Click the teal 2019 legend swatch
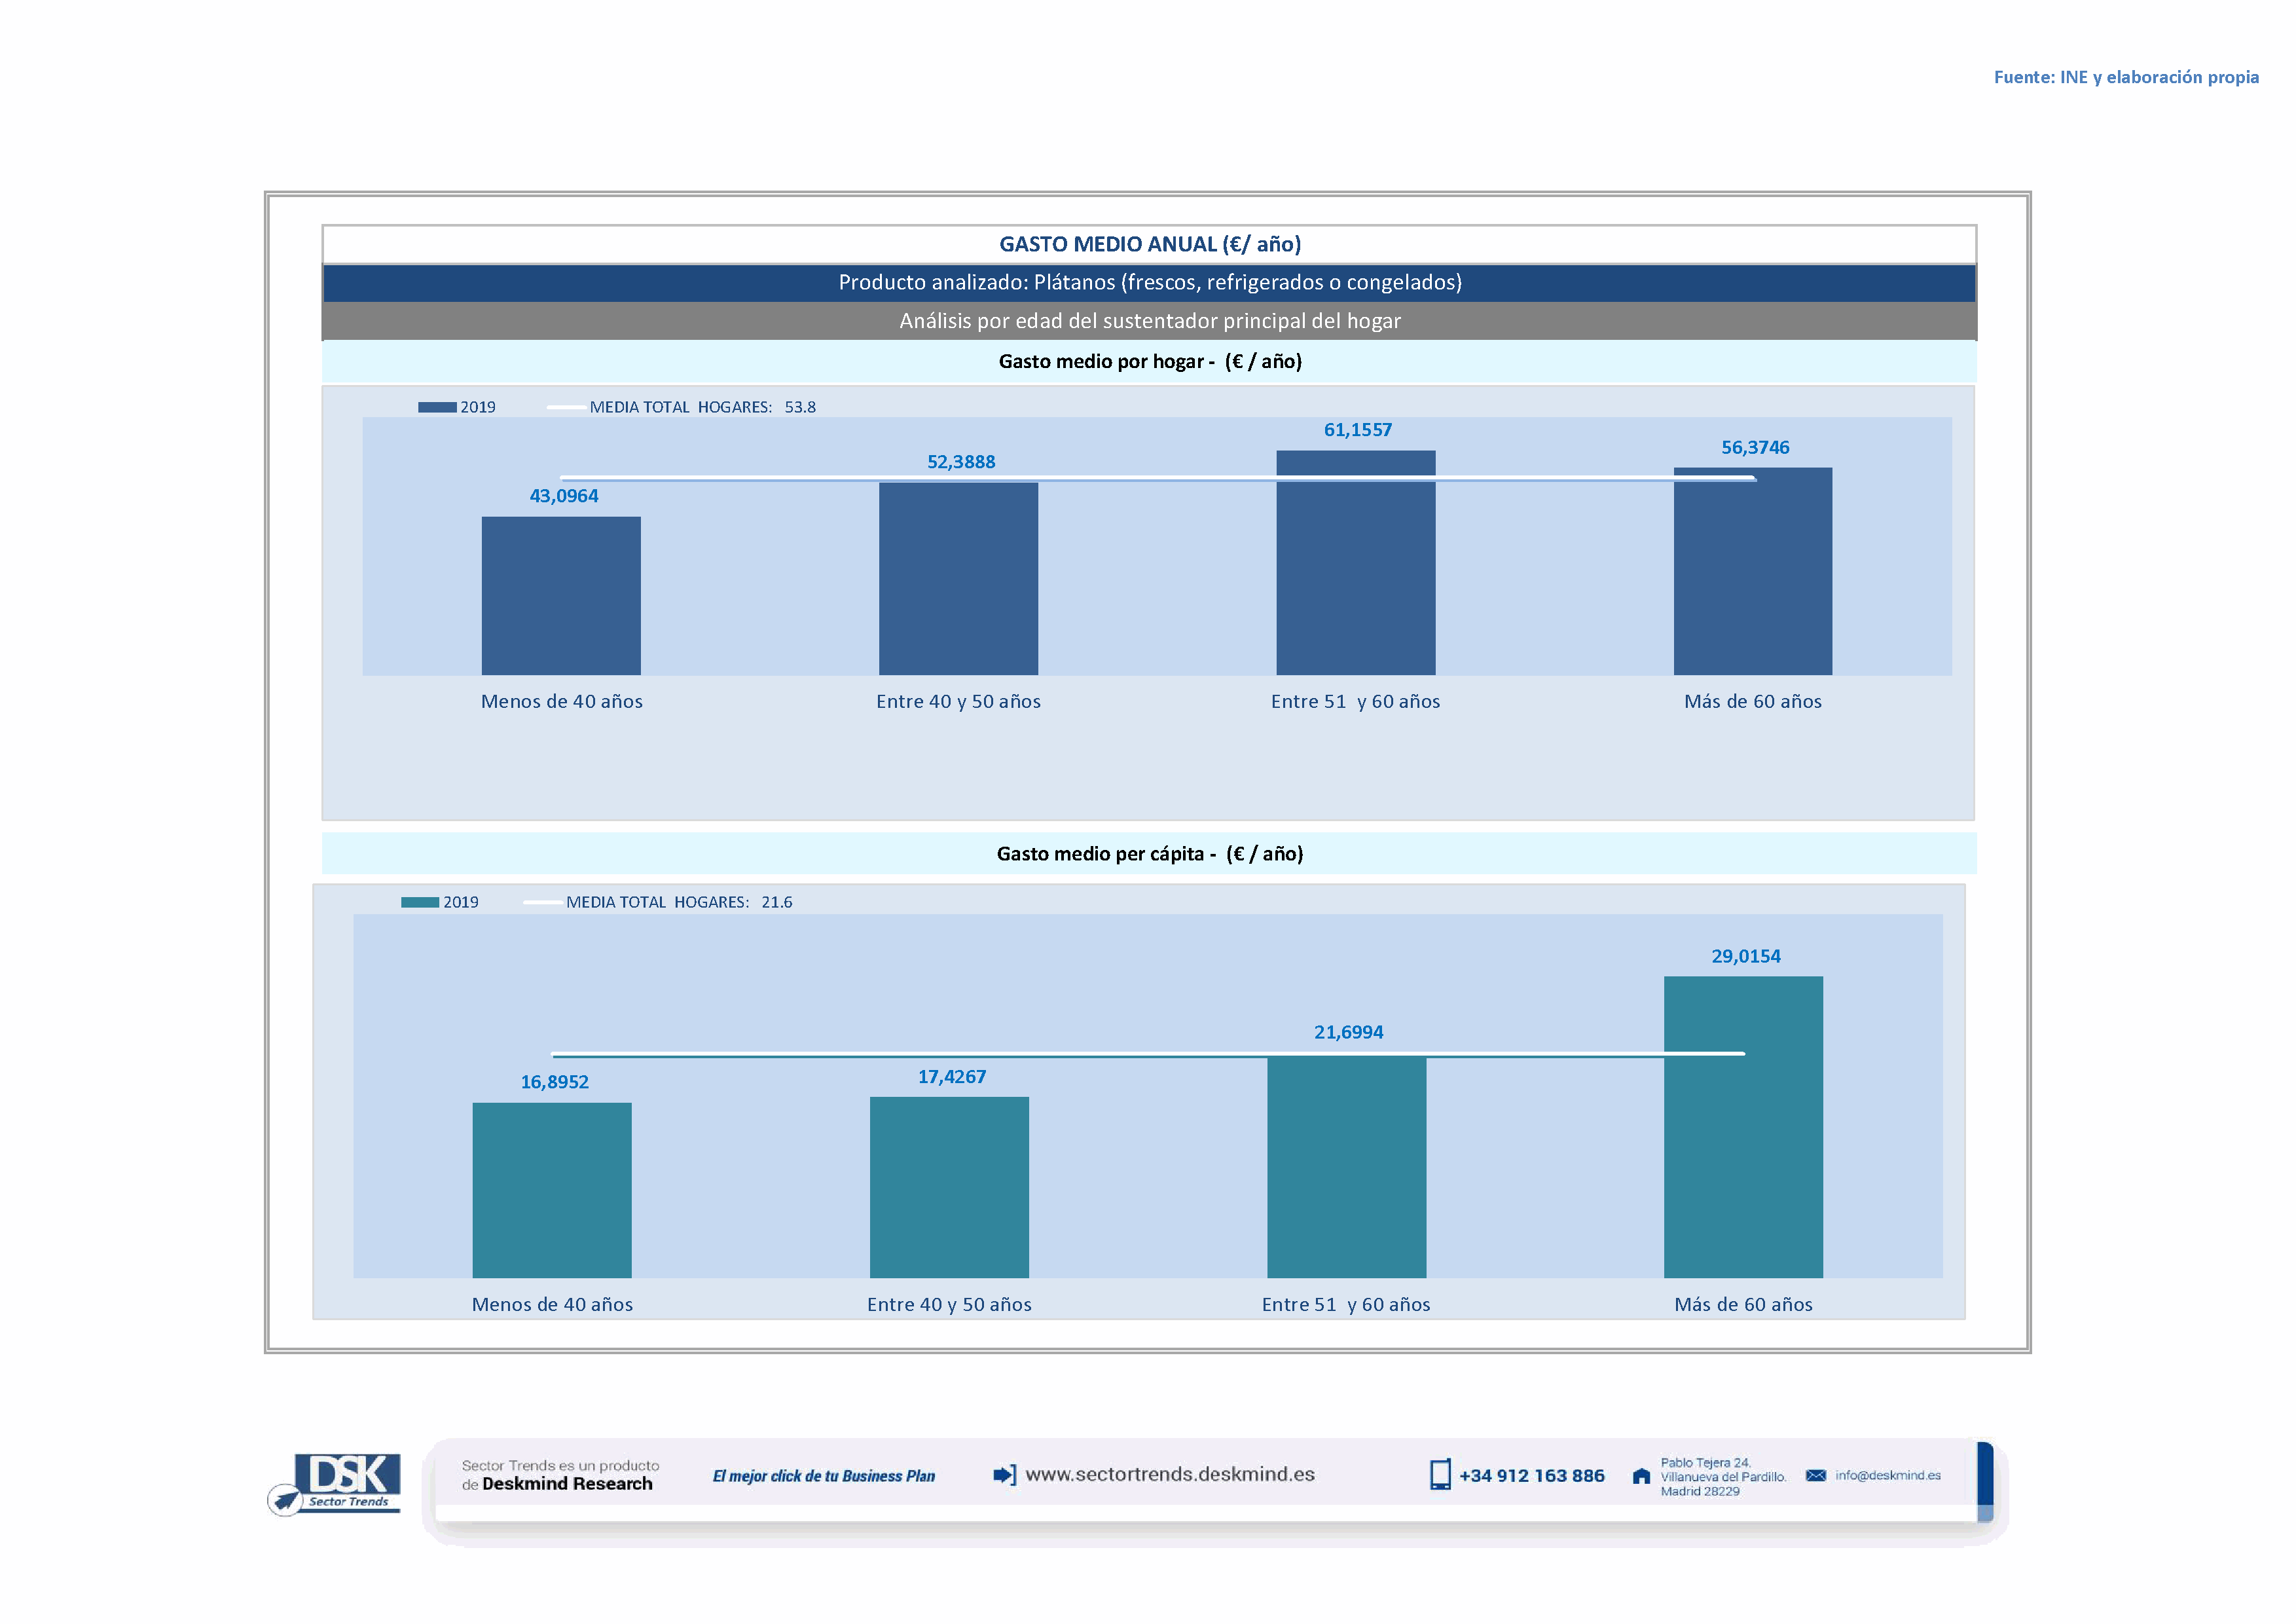 point(420,902)
